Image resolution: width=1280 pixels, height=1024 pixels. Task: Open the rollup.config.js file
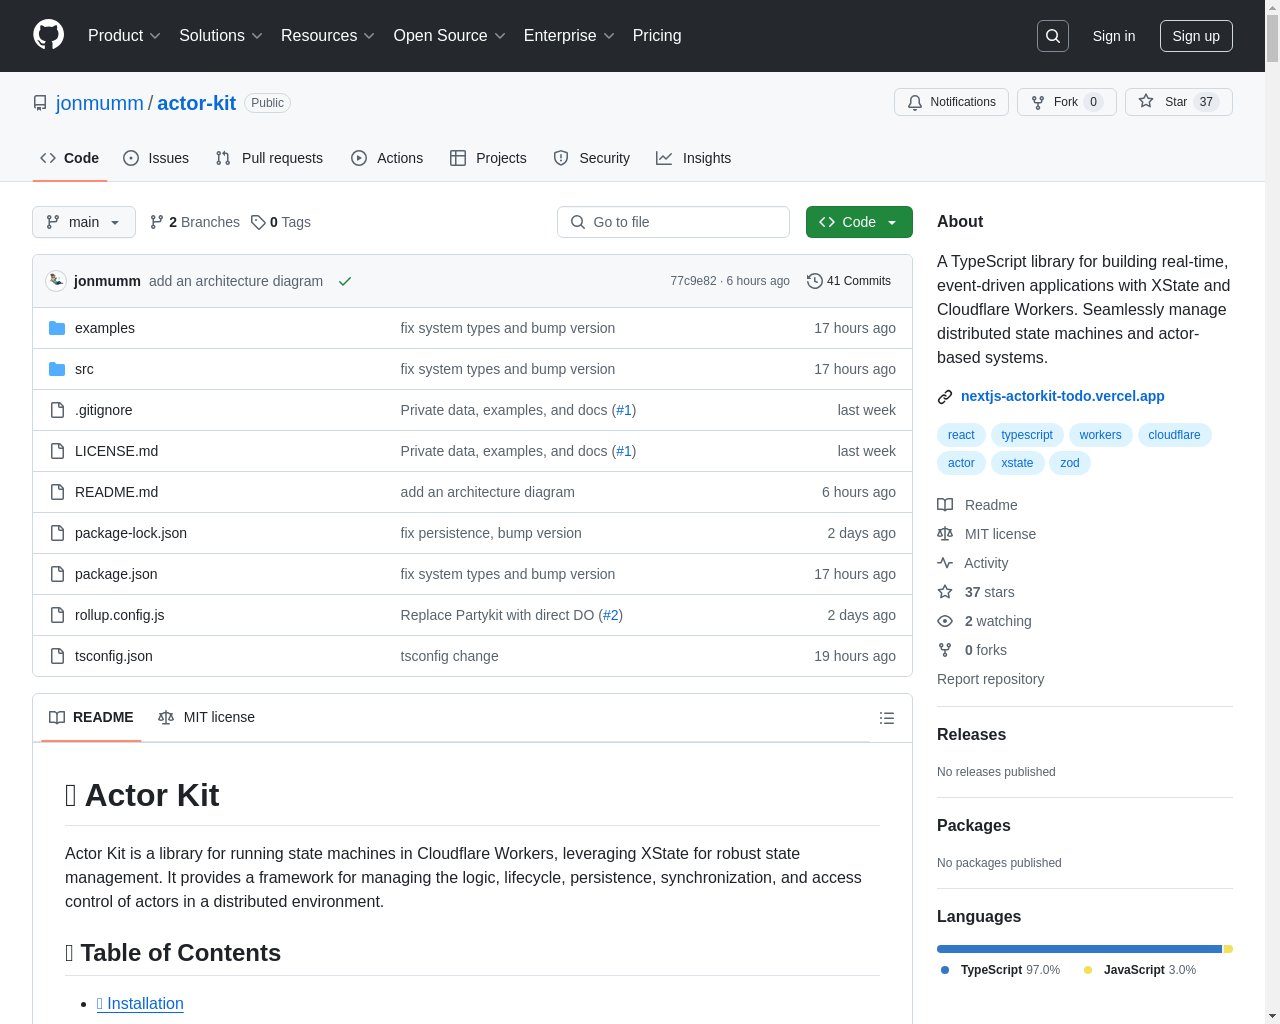click(120, 615)
